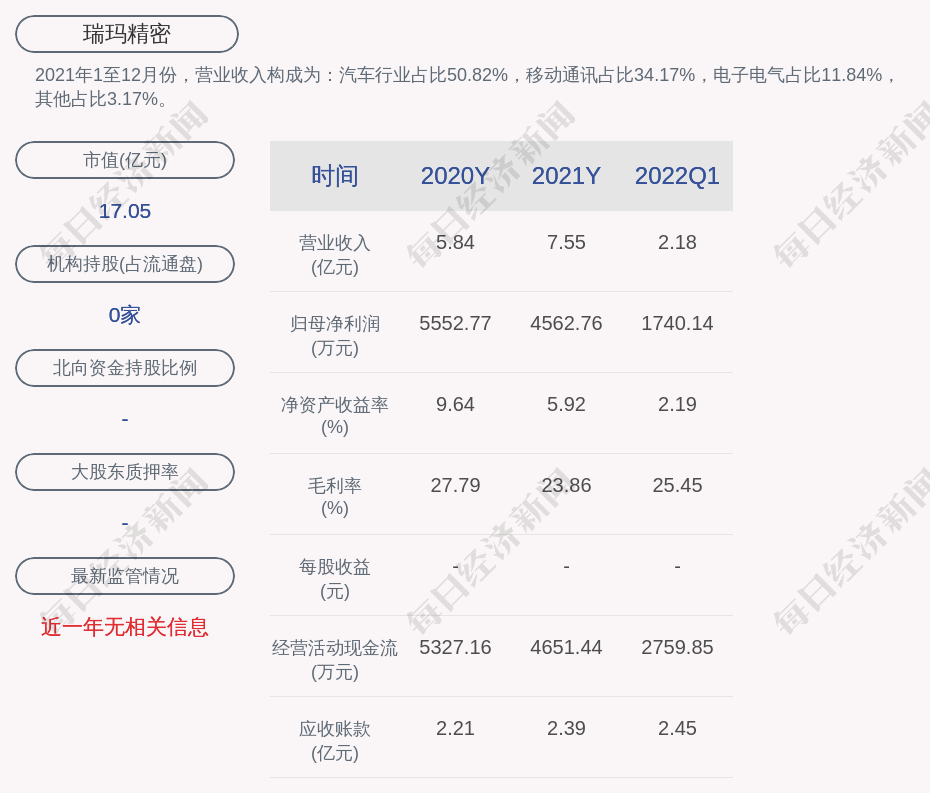Screen dimensions: 930x793
Task: Click the 机构持股(占流通盘) label pill
Action: pos(125,264)
